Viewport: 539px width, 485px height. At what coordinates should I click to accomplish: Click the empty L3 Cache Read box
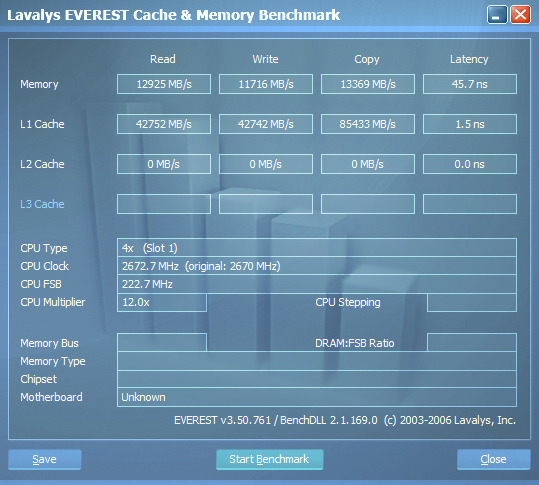point(164,204)
